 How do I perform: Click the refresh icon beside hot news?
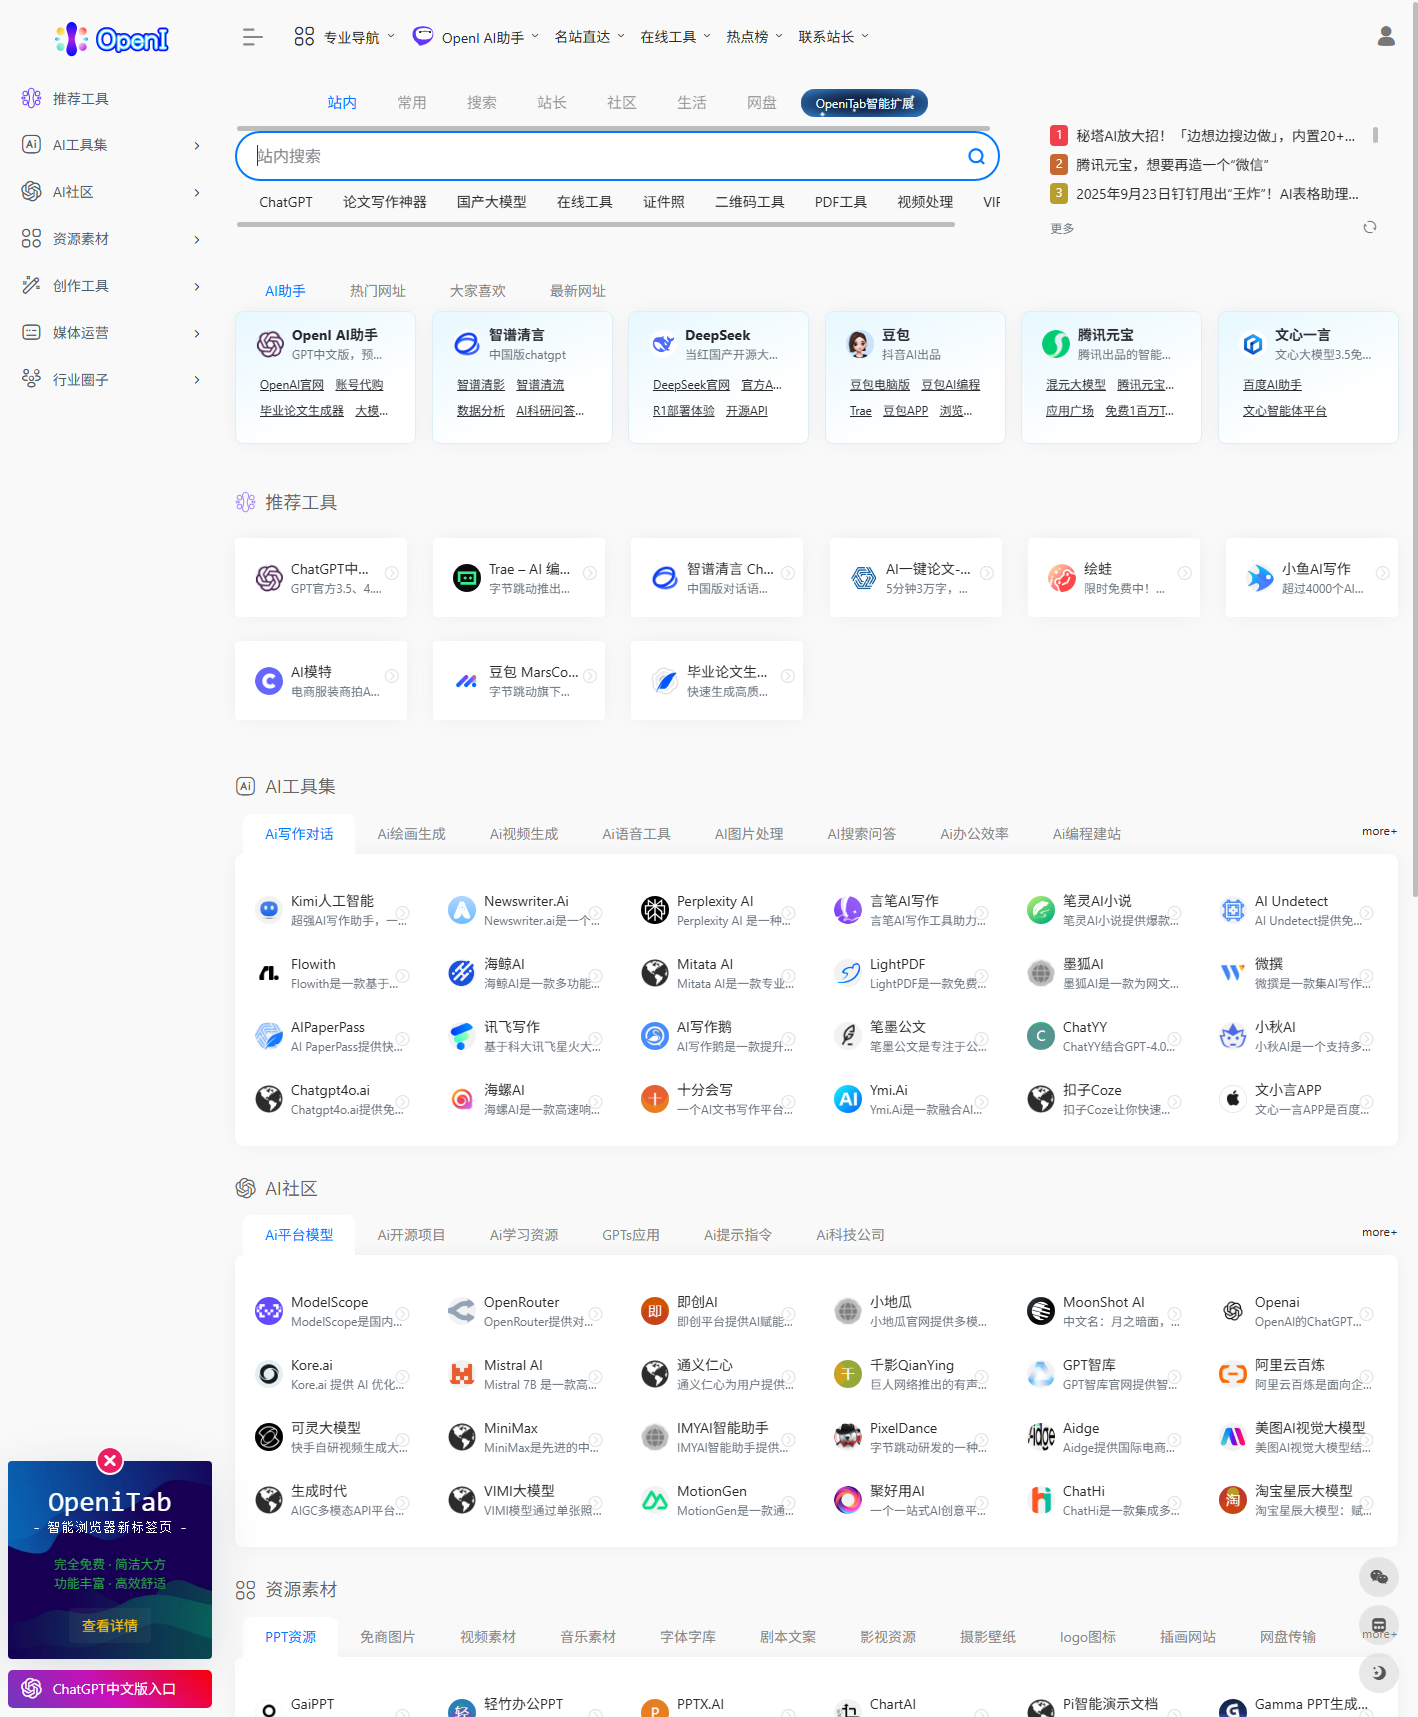[1369, 227]
